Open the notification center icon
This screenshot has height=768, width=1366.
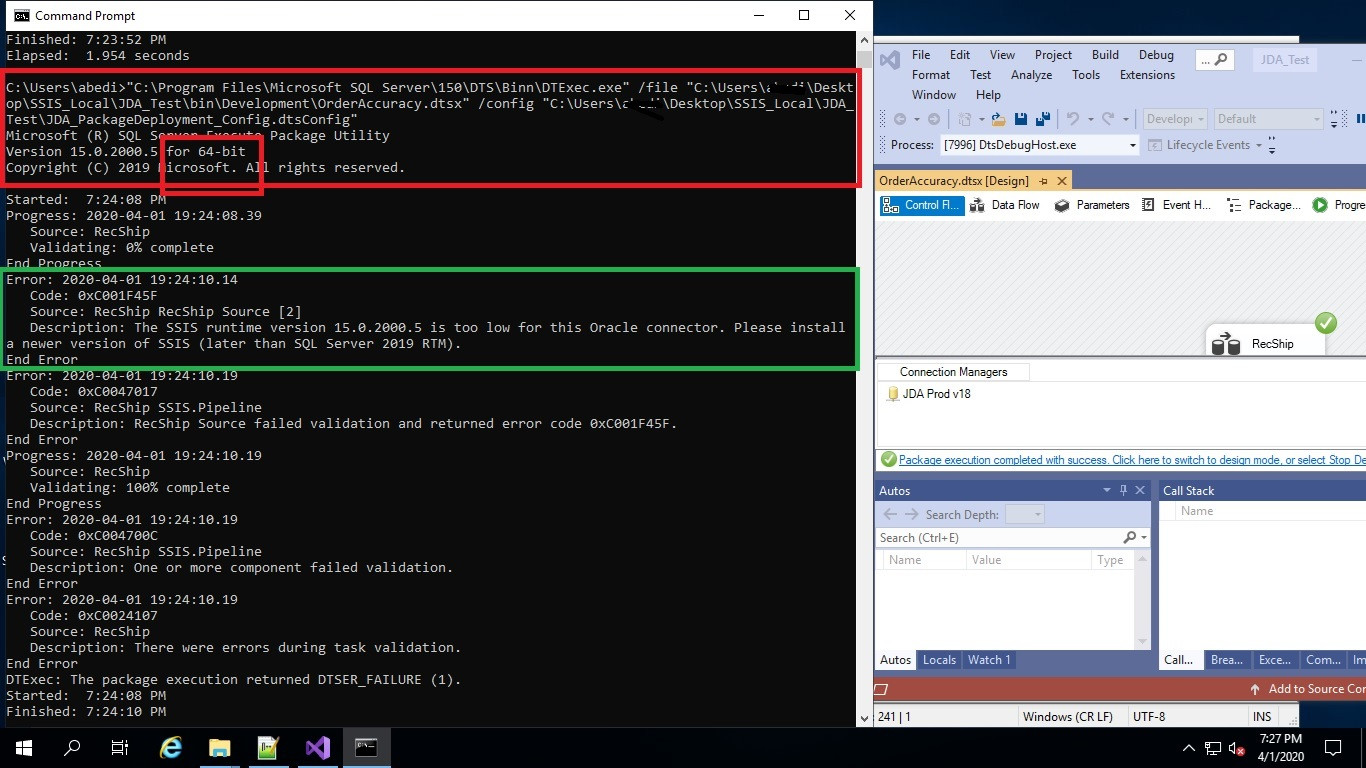(x=1333, y=747)
